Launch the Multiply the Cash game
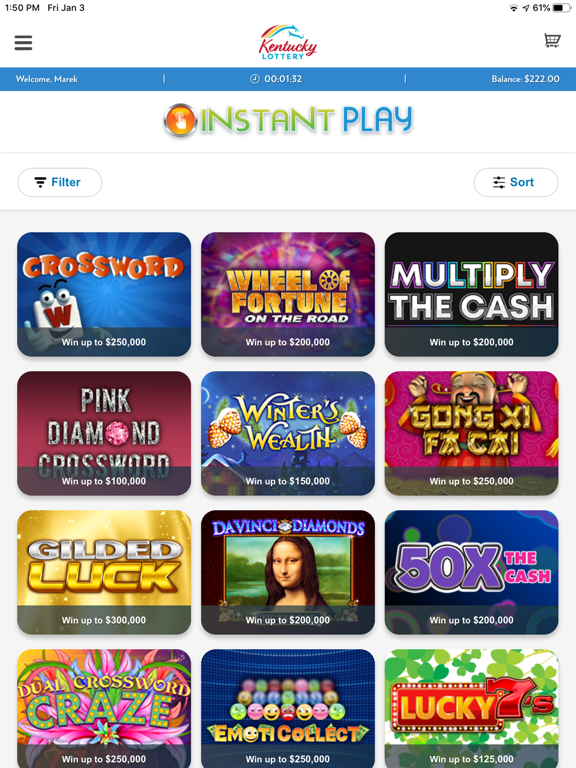576x768 pixels. point(472,294)
